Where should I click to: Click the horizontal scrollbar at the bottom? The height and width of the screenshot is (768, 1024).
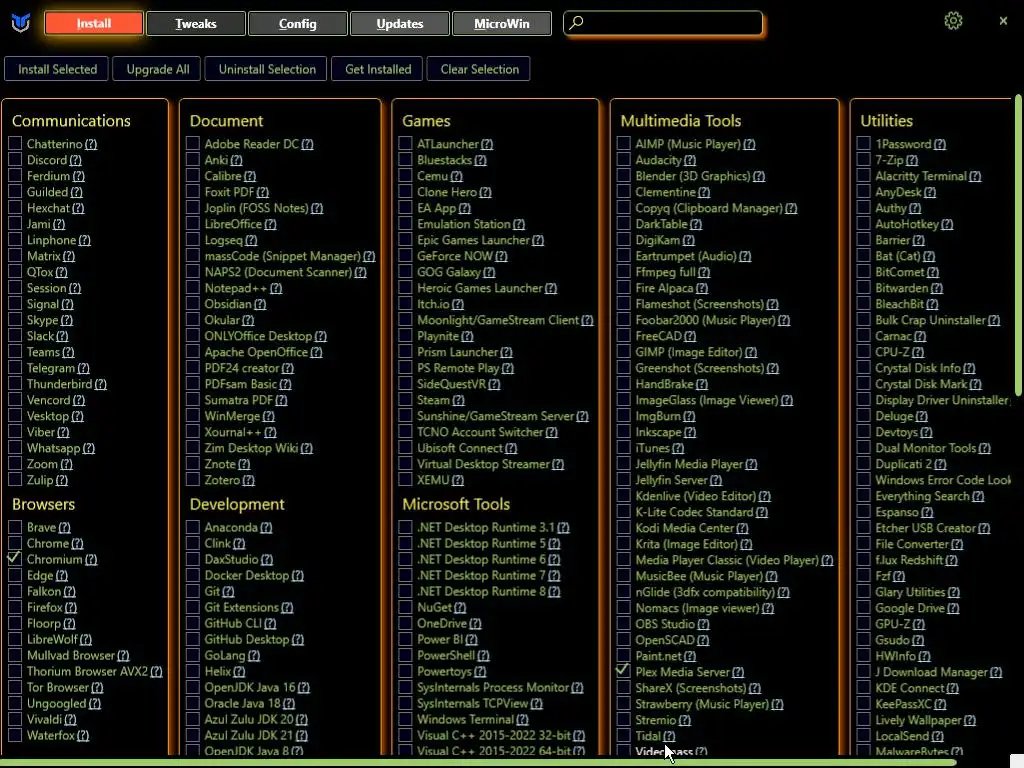coord(480,762)
